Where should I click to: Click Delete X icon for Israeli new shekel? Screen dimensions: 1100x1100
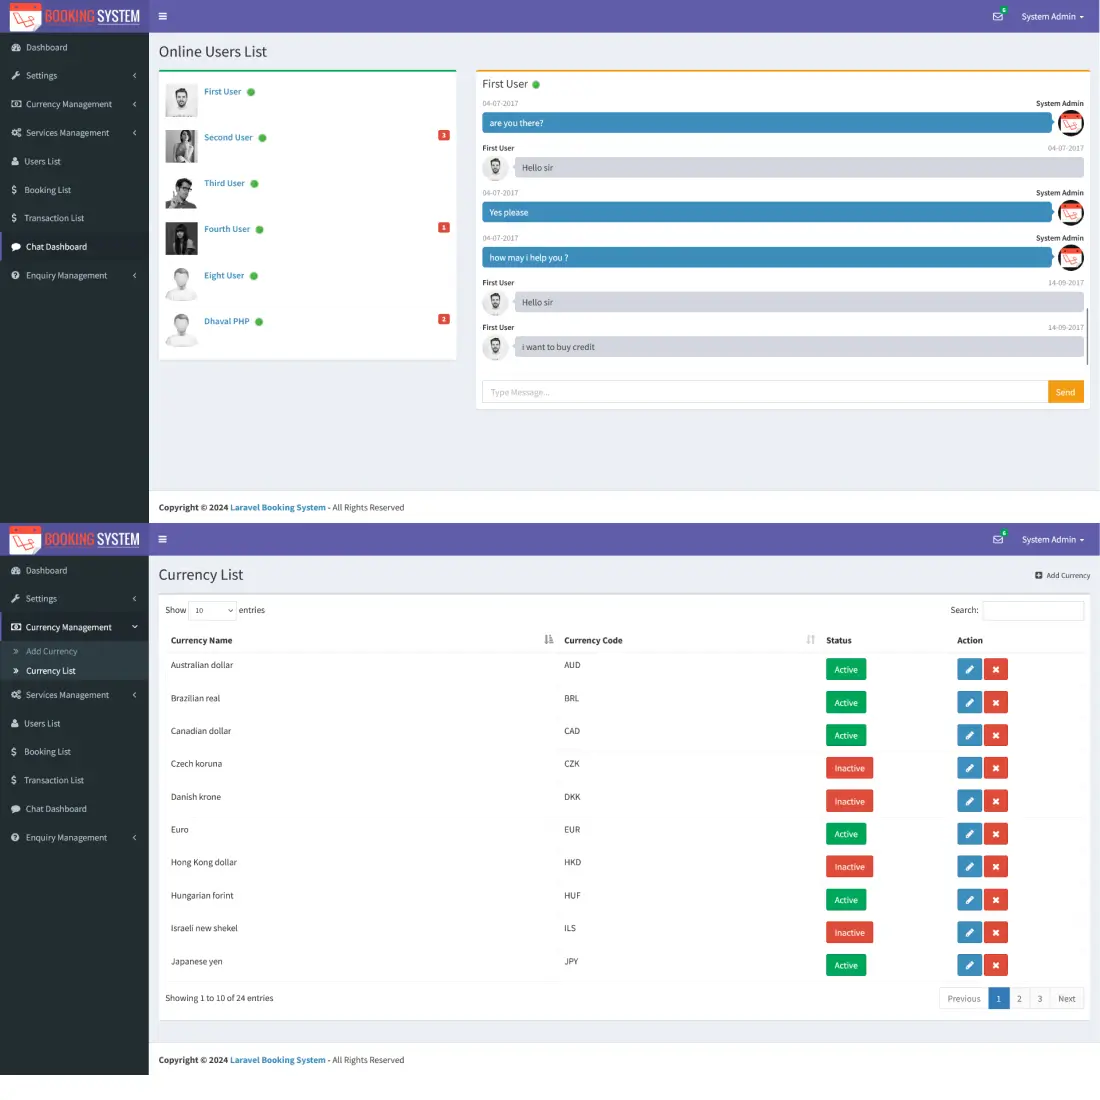click(x=995, y=932)
